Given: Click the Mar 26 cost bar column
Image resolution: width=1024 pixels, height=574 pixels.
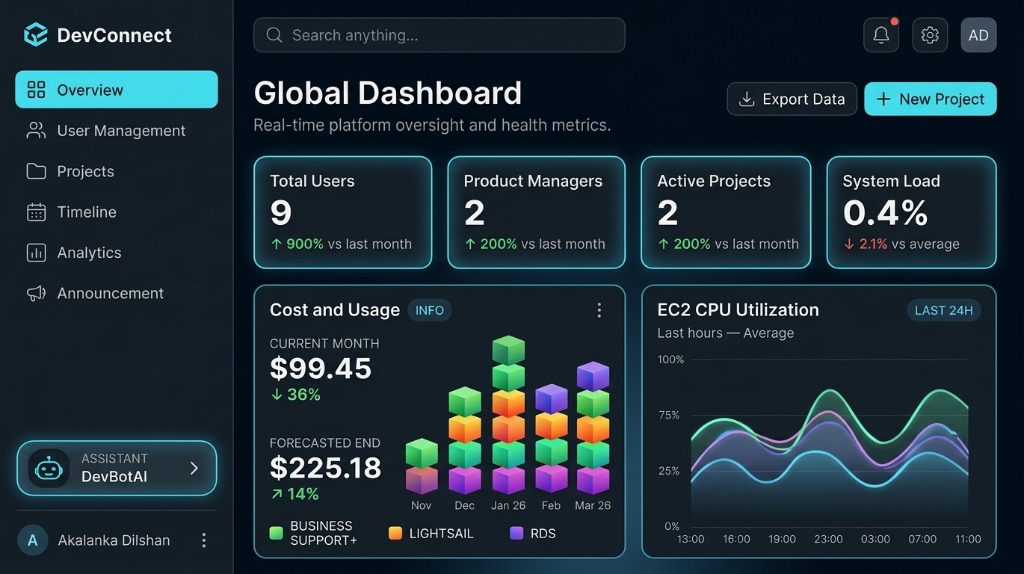Looking at the screenshot, I should click(x=593, y=428).
